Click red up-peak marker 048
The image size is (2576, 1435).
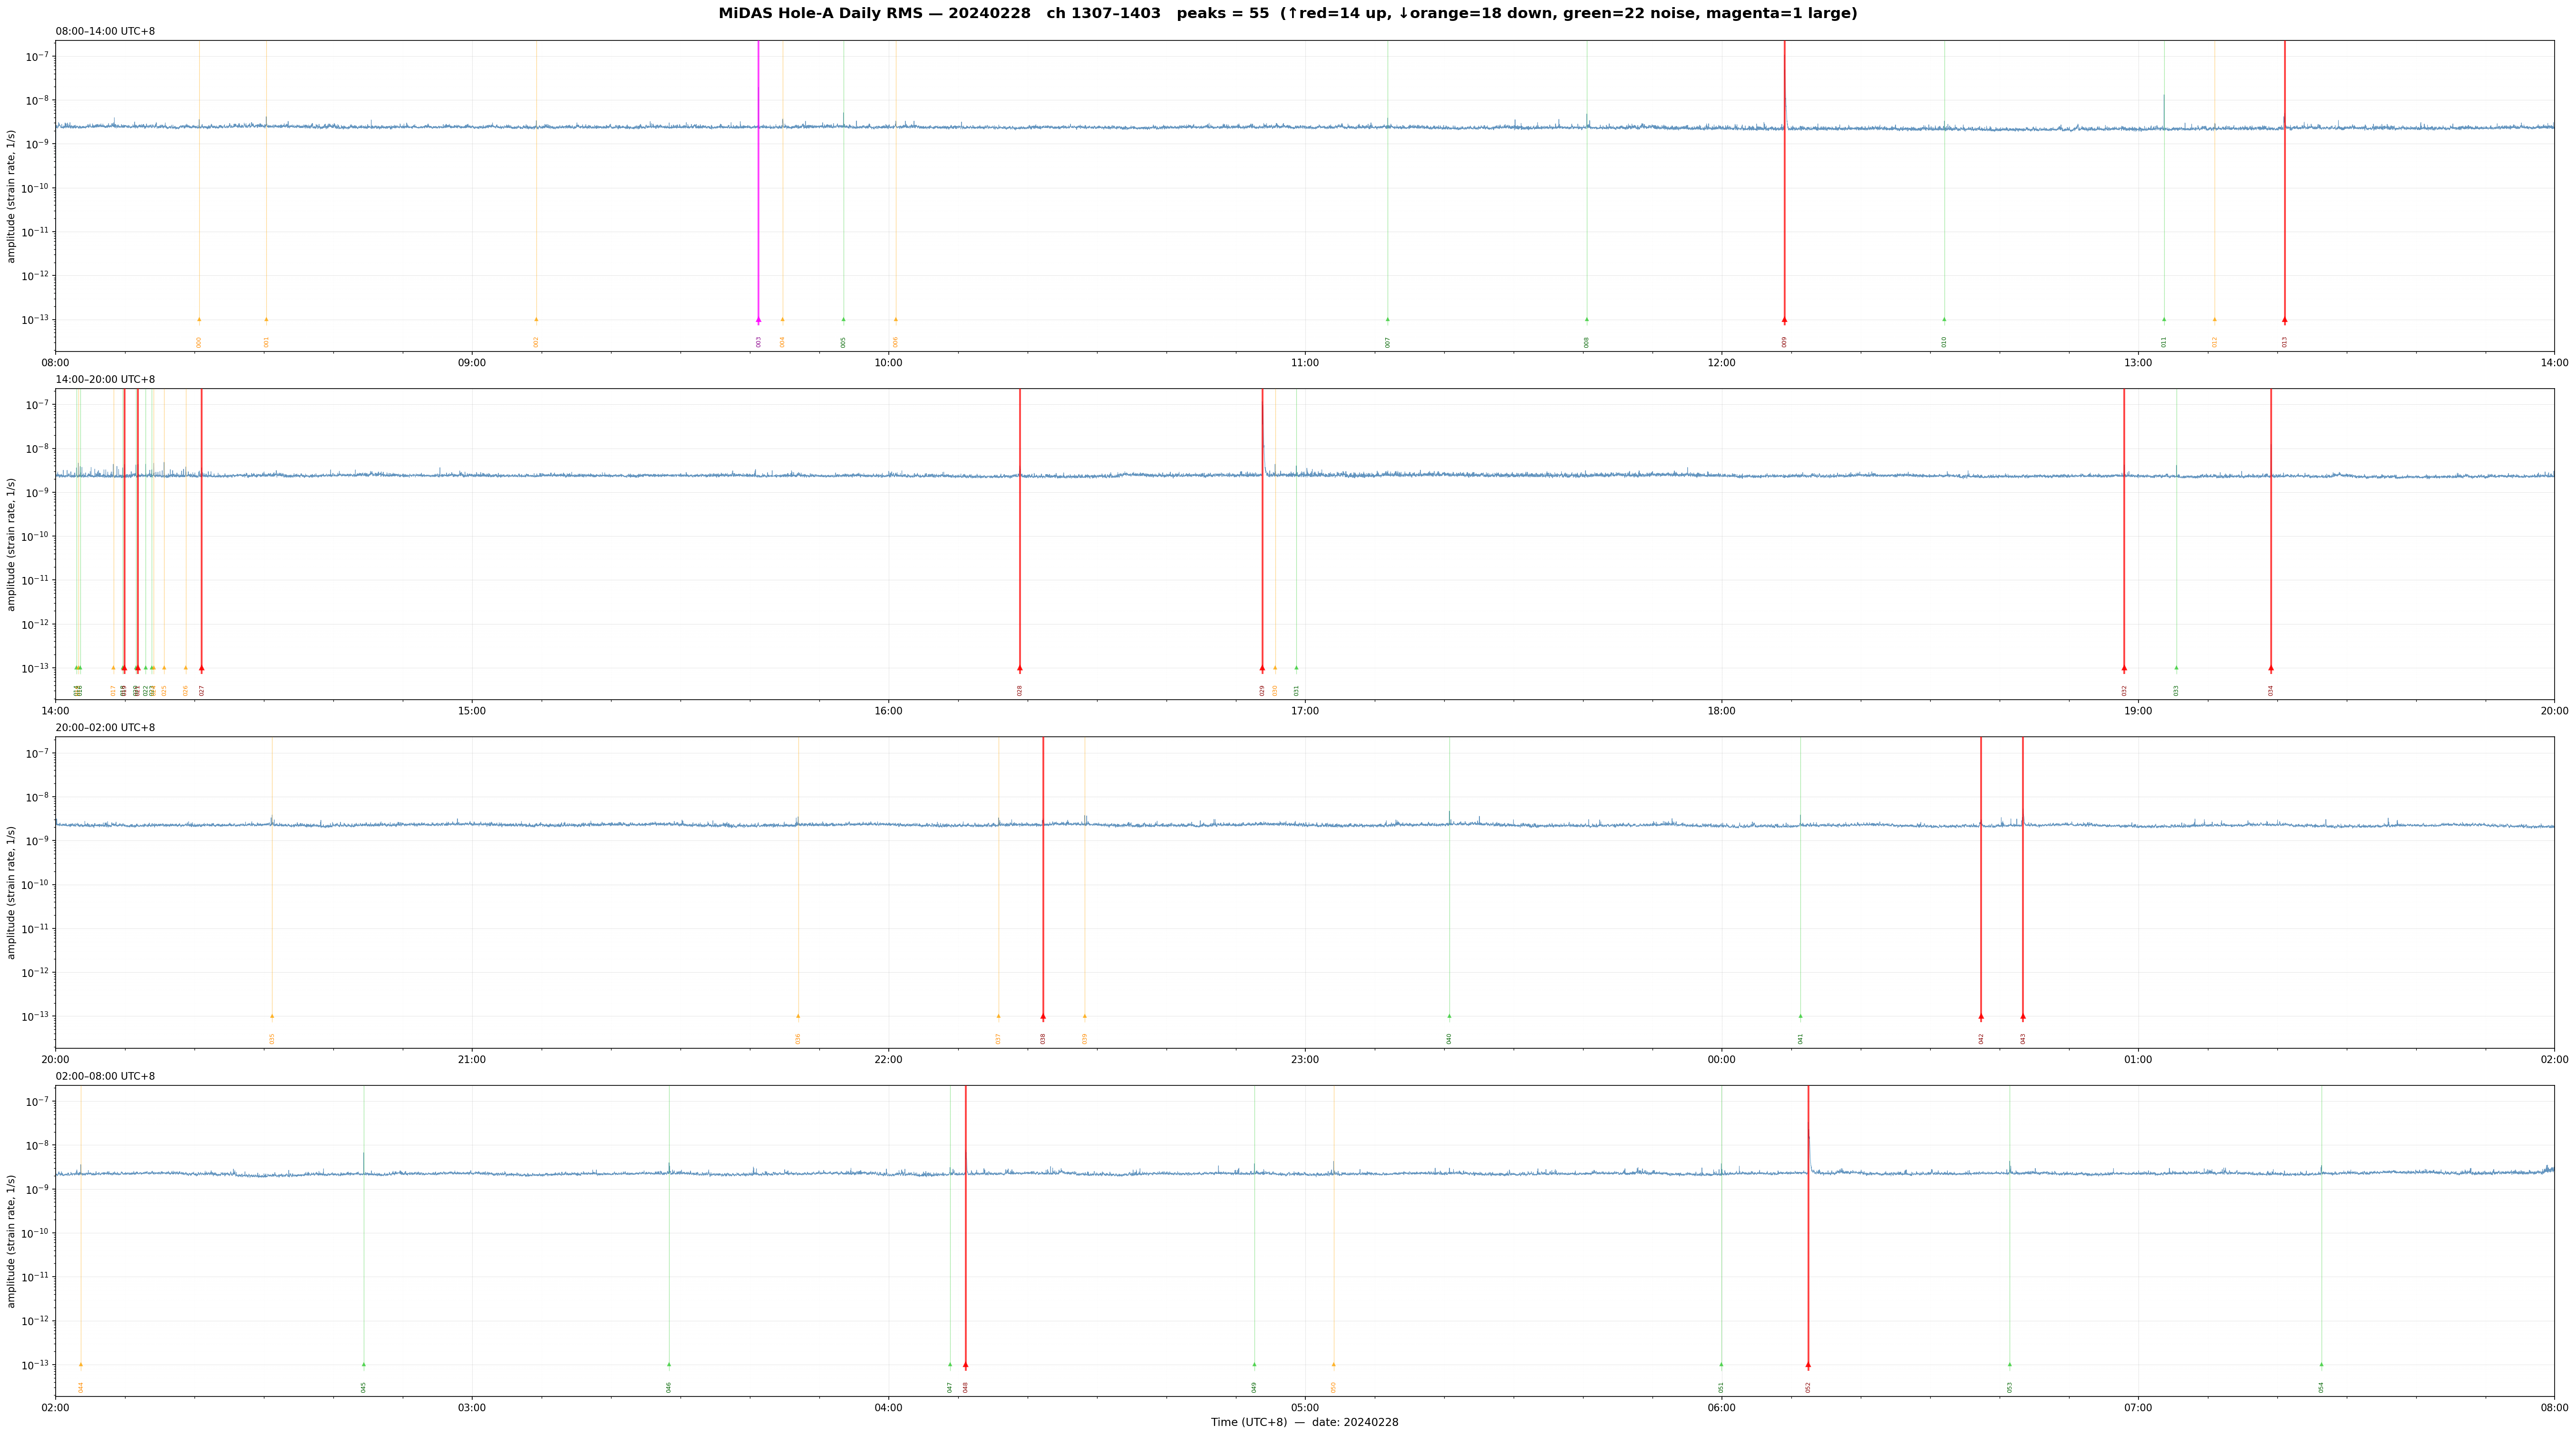coord(965,1364)
